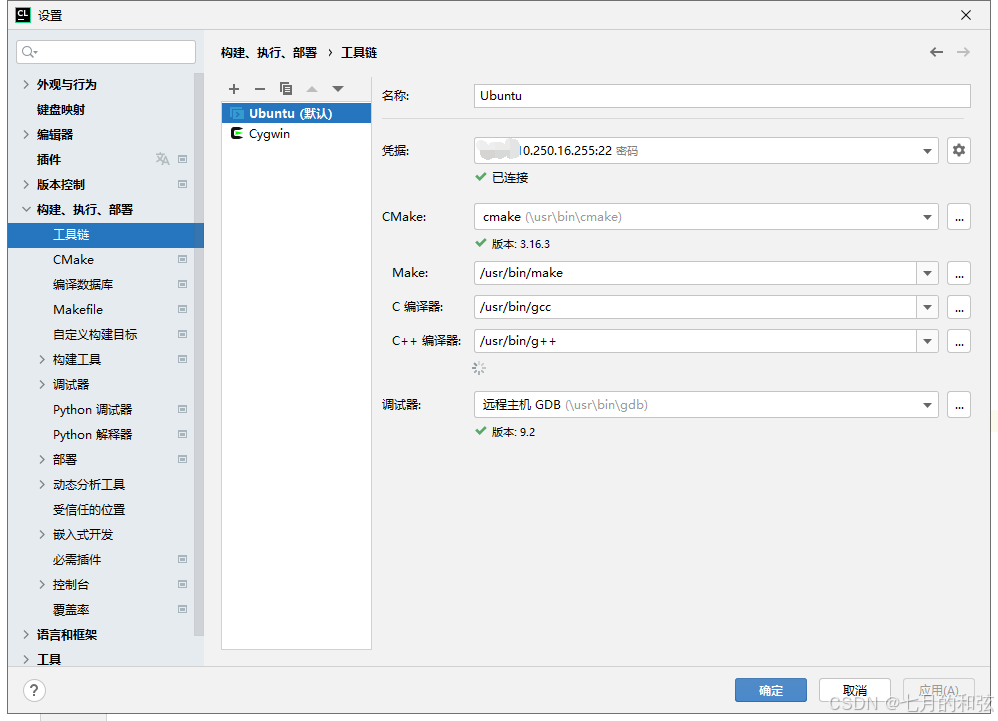Screen dimensions: 998x721
Task: Click the project-level icon beside 编译数据库
Action: click(183, 284)
